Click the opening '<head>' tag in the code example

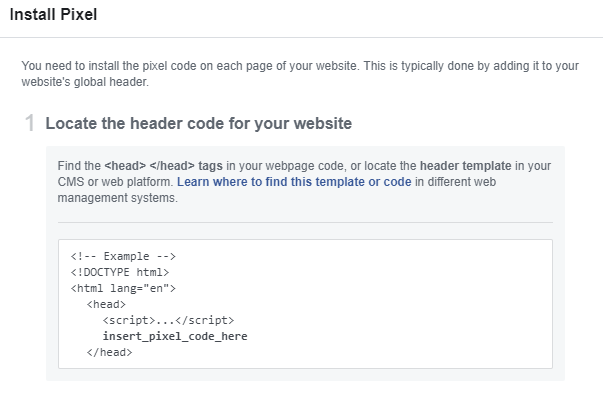(x=106, y=304)
